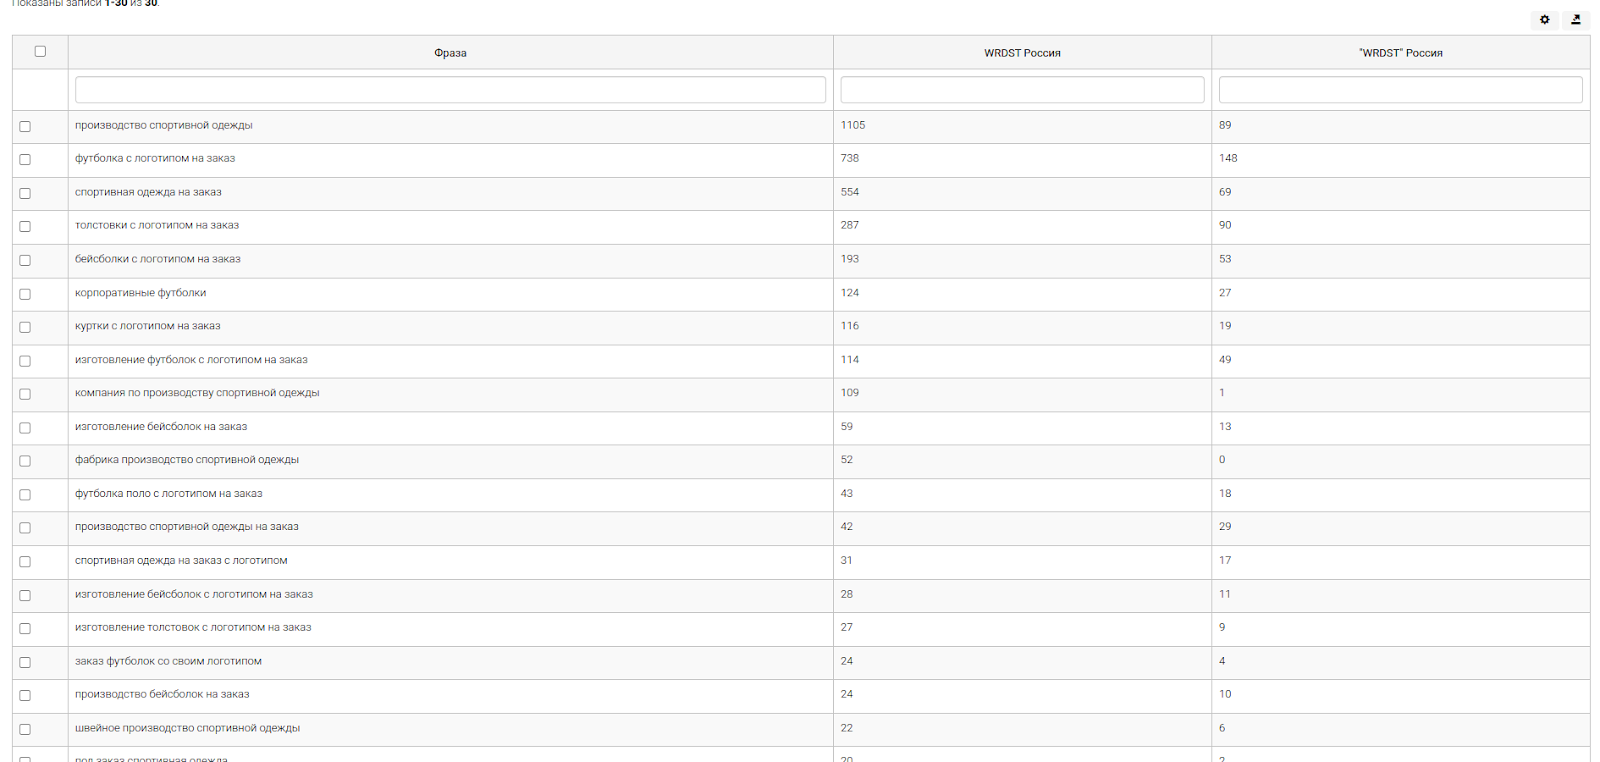Check the 'швейное производство спортивной одежды' row
The width and height of the screenshot is (1600, 762).
(x=25, y=729)
